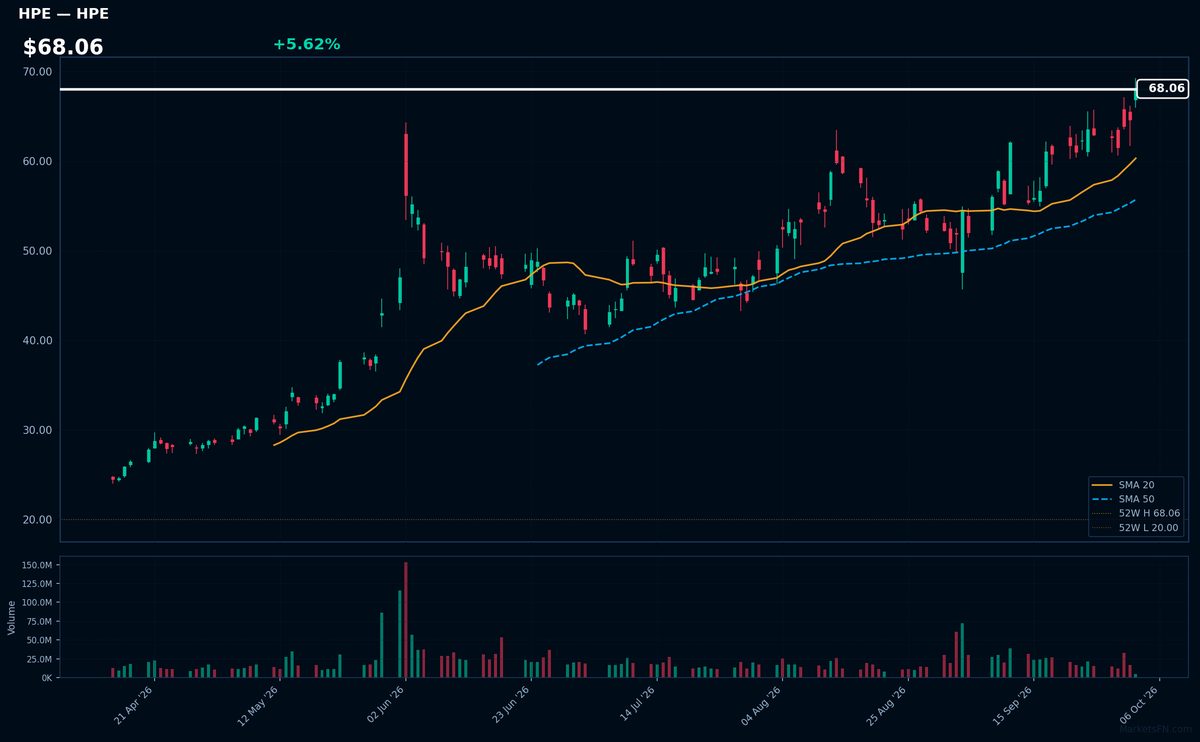
Task: Click the 50.0M volume axis label
Action: pyautogui.click(x=38, y=640)
